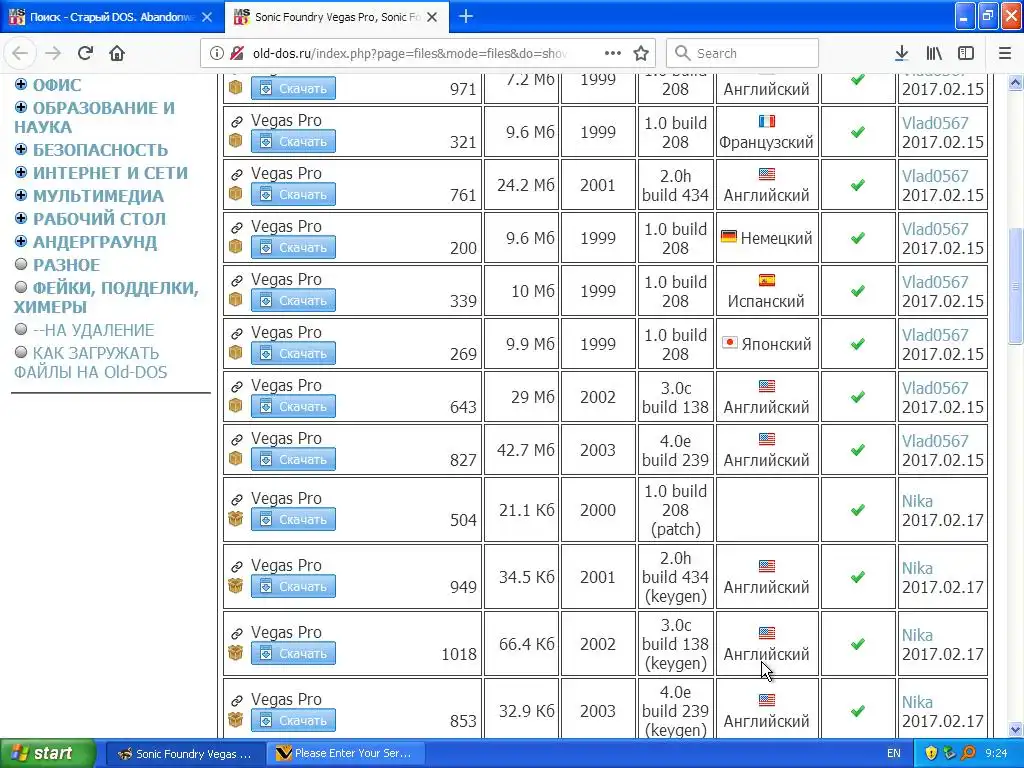Click the EN language indicator in taskbar
The width and height of the screenshot is (1024, 768).
tap(893, 753)
